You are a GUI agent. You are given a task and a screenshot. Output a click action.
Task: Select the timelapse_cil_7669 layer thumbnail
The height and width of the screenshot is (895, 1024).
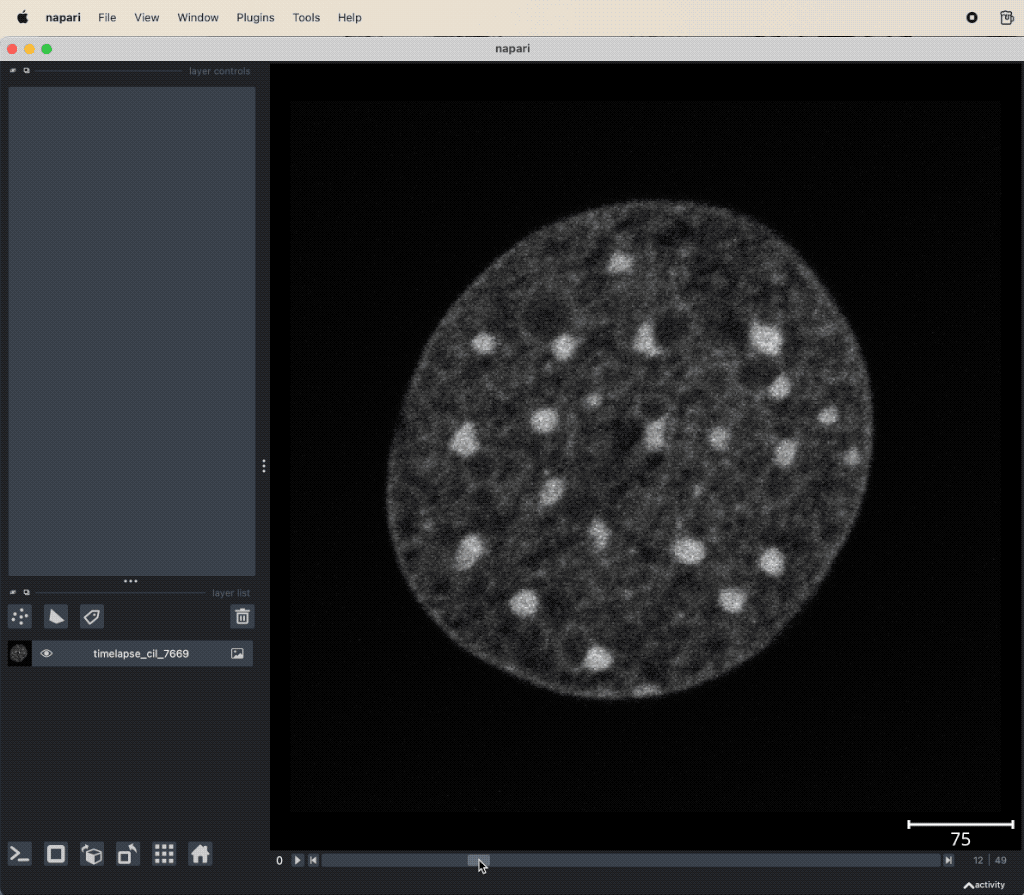click(x=19, y=654)
